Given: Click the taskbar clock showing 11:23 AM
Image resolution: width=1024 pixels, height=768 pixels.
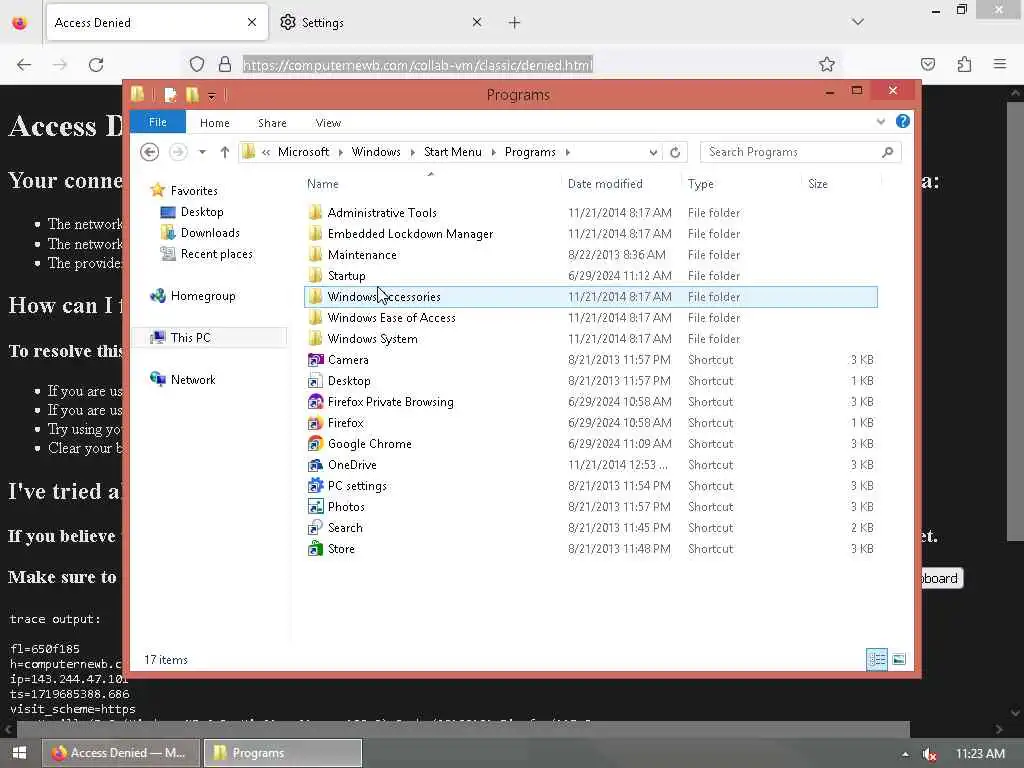Looking at the screenshot, I should 980,754.
